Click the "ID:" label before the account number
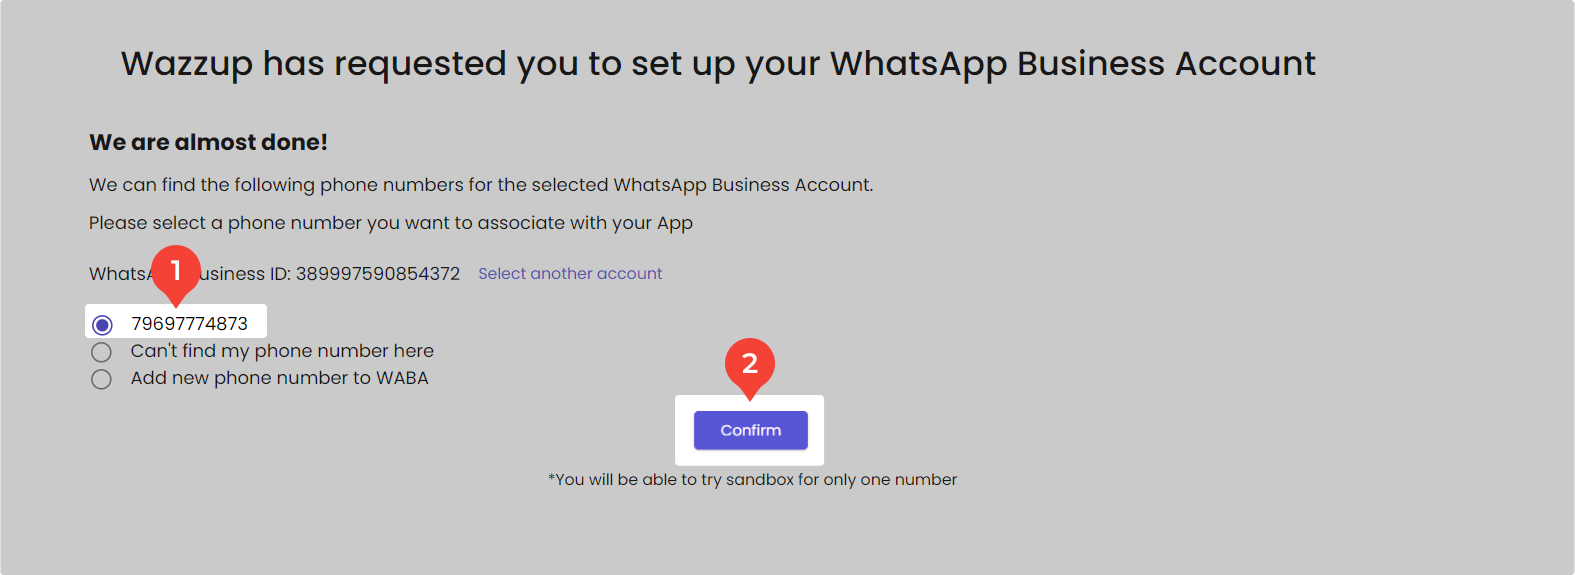 click(279, 274)
